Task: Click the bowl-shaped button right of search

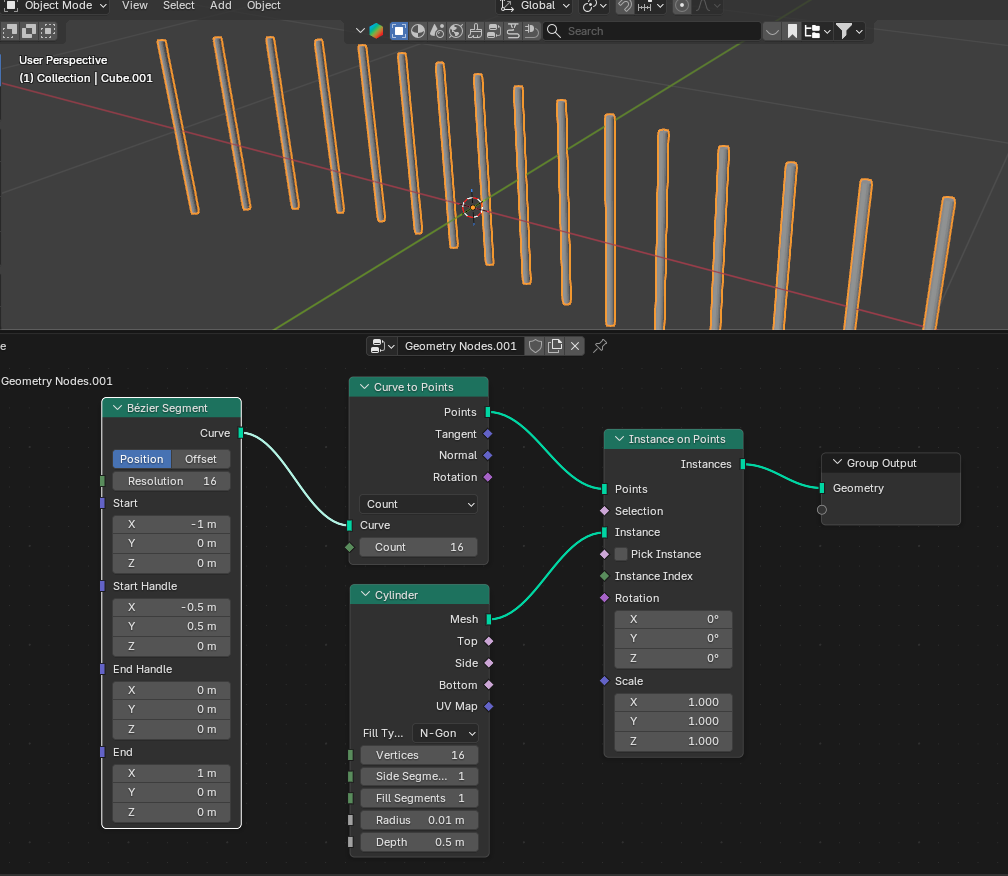Action: 772,31
